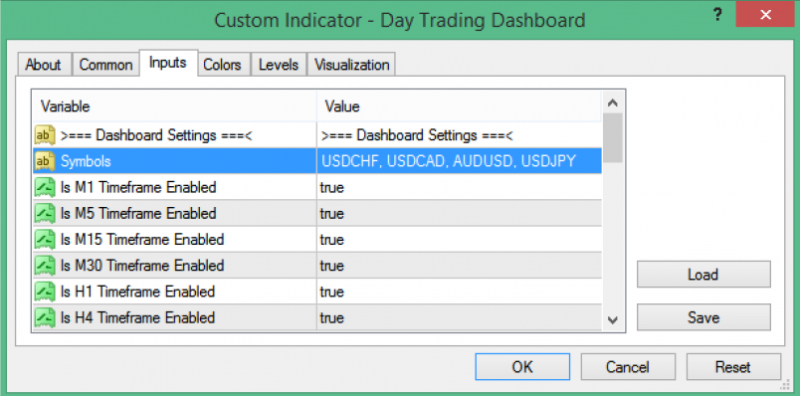
Task: Switch to the About tab
Action: point(43,65)
